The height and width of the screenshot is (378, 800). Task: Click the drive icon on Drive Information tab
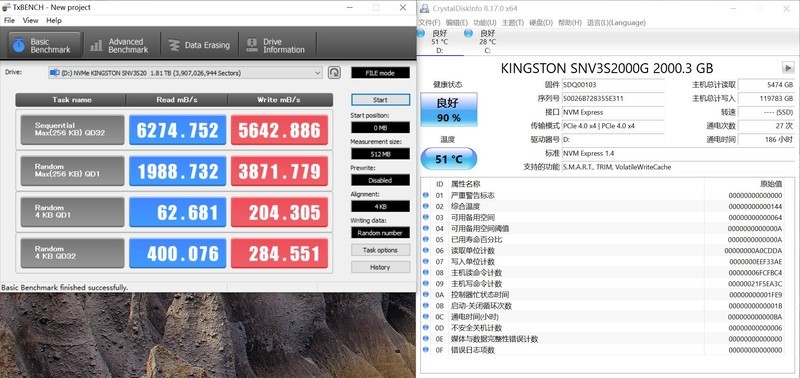(252, 45)
